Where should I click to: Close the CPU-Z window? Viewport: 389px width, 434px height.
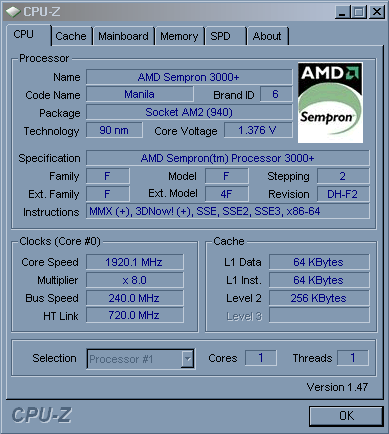[377, 12]
